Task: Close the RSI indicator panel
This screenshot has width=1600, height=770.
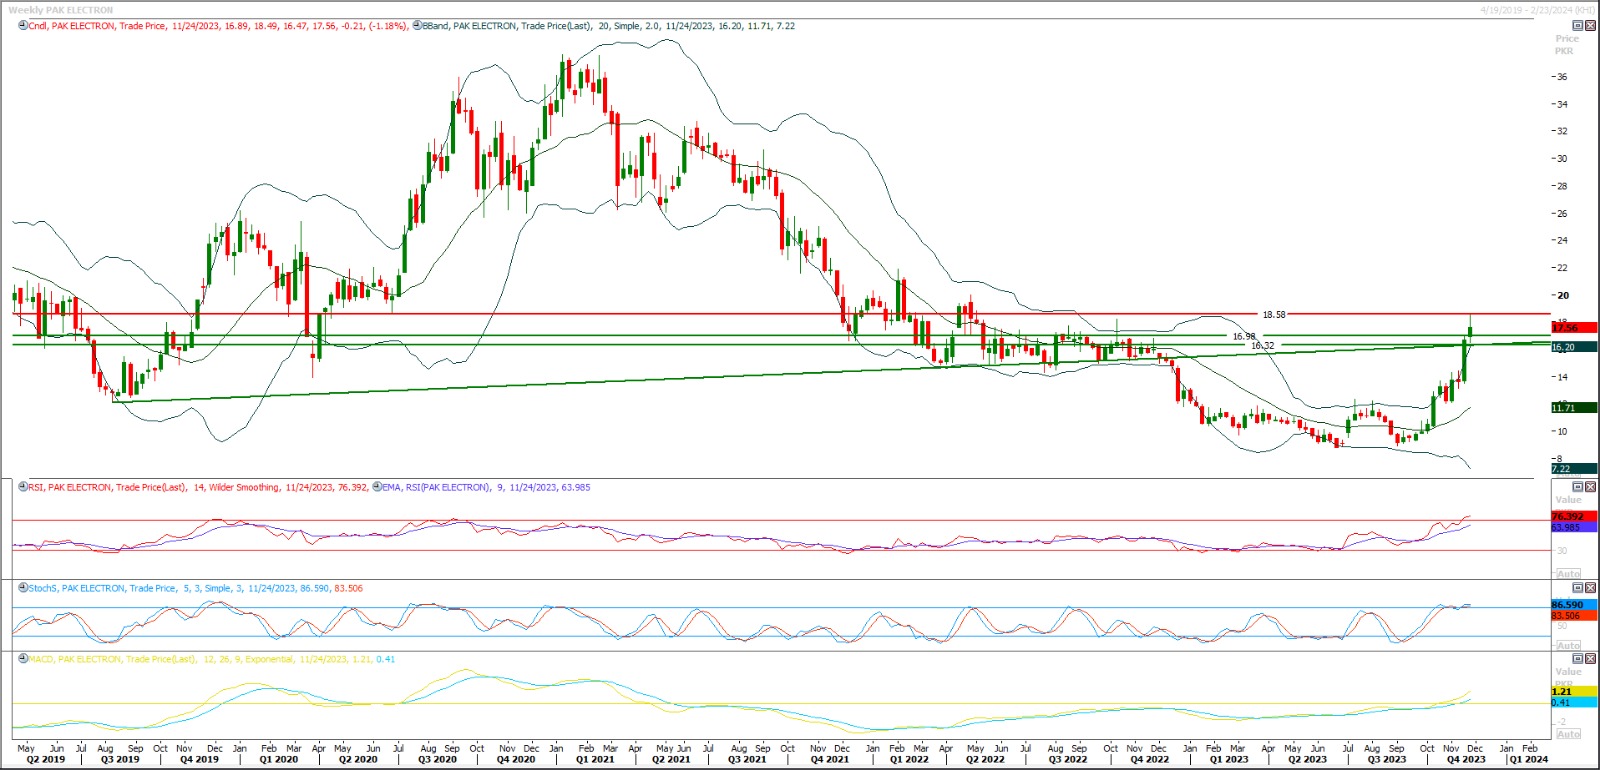Action: tap(1589, 487)
